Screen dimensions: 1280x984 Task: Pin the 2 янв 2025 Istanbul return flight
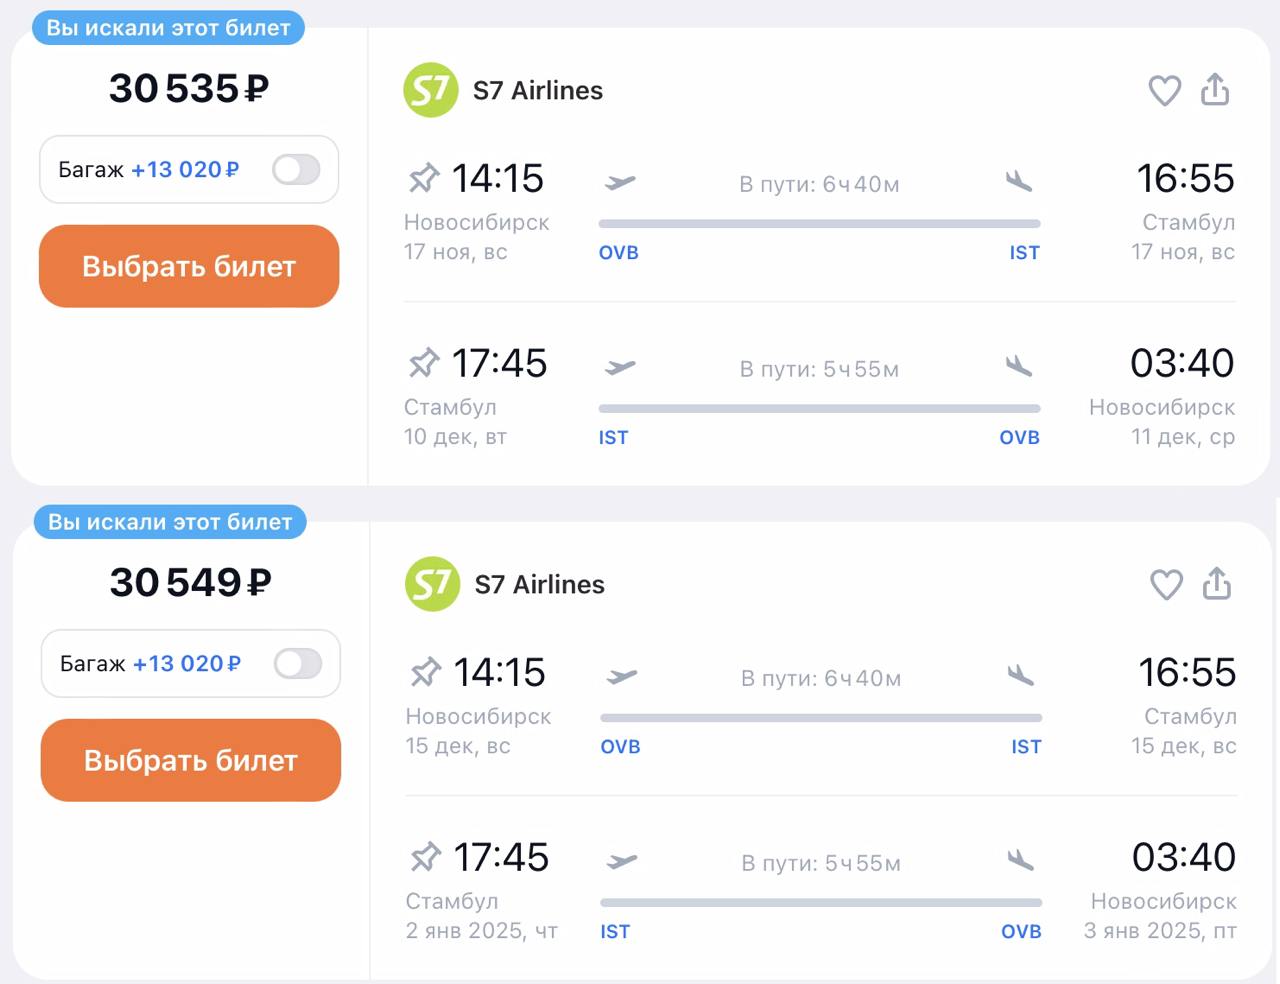coord(426,857)
